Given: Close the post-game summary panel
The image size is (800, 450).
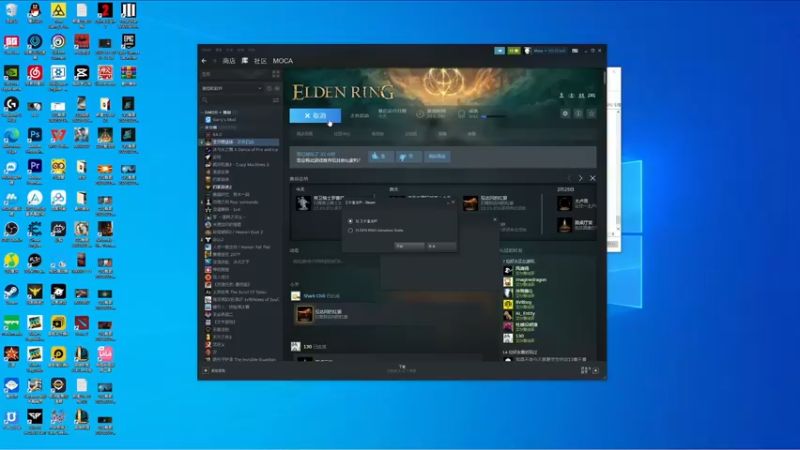Looking at the screenshot, I should (592, 178).
